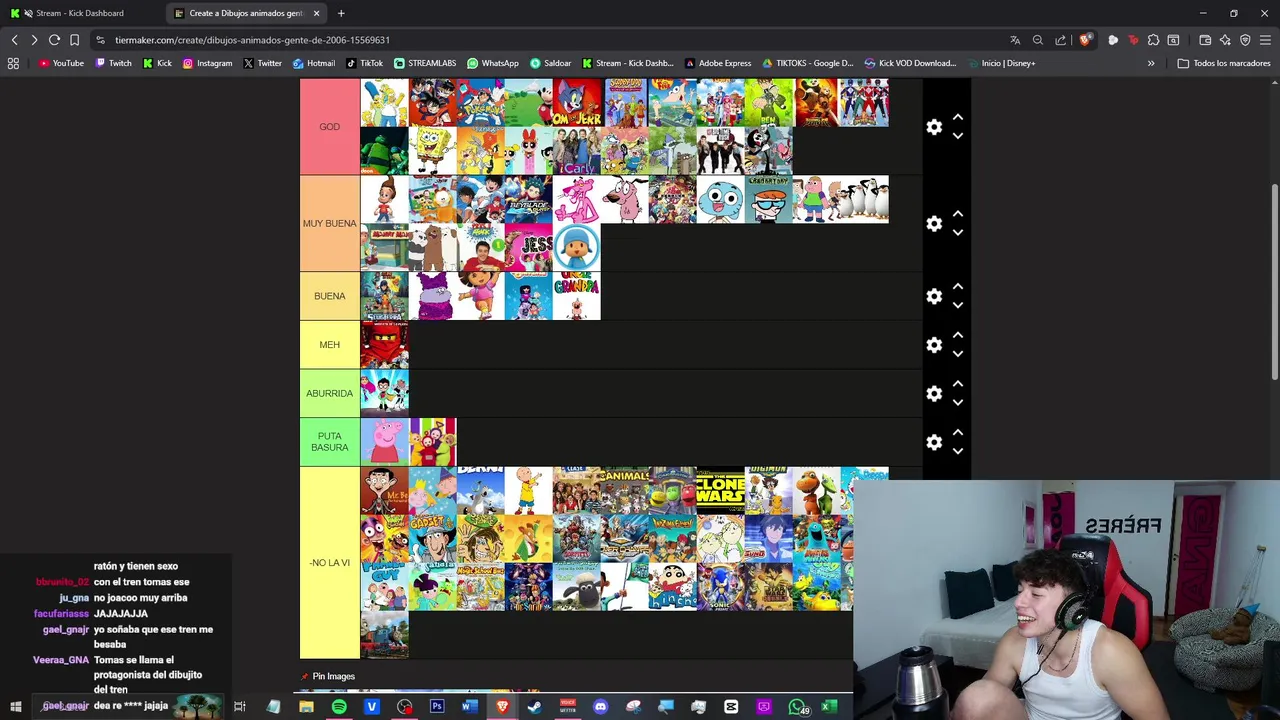
Task: Expand hidden bookmarks overflow chevron
Action: coord(1151,63)
